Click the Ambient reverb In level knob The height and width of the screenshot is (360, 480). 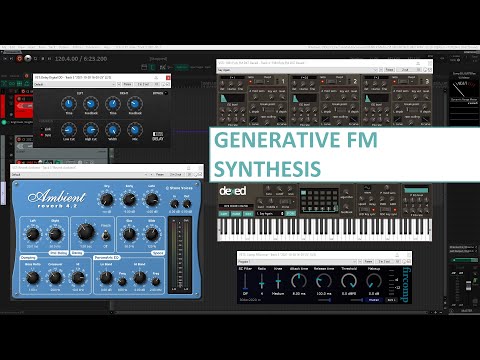click(174, 204)
